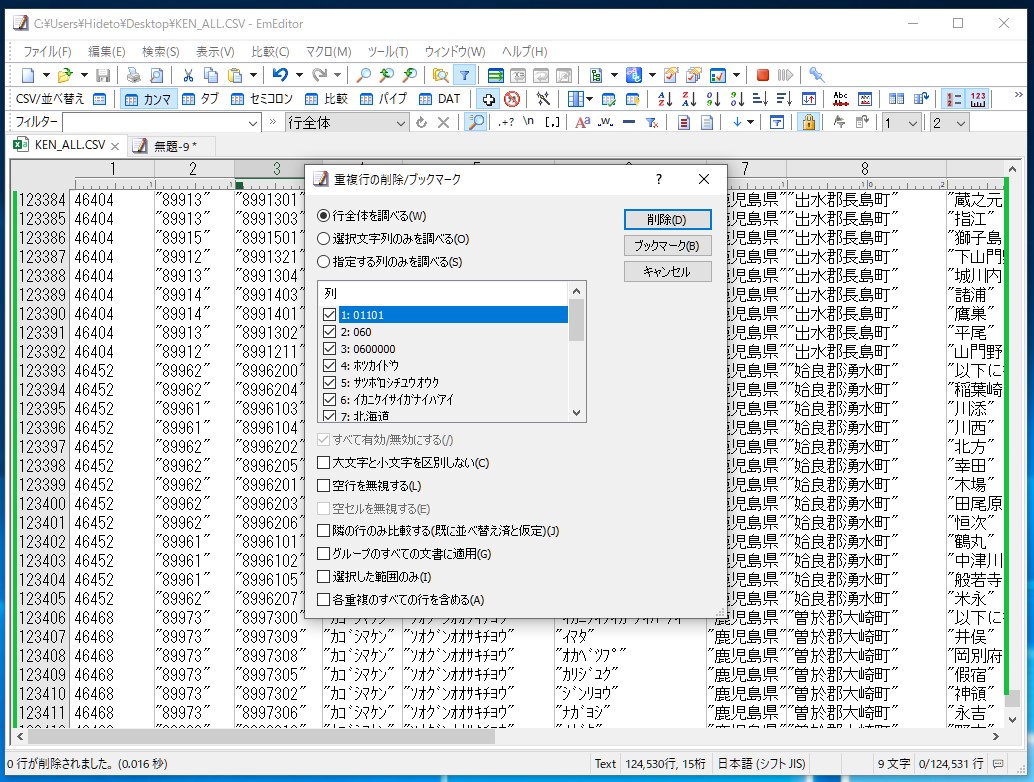
Task: Click the Find magnifier icon
Action: pyautogui.click(x=363, y=75)
